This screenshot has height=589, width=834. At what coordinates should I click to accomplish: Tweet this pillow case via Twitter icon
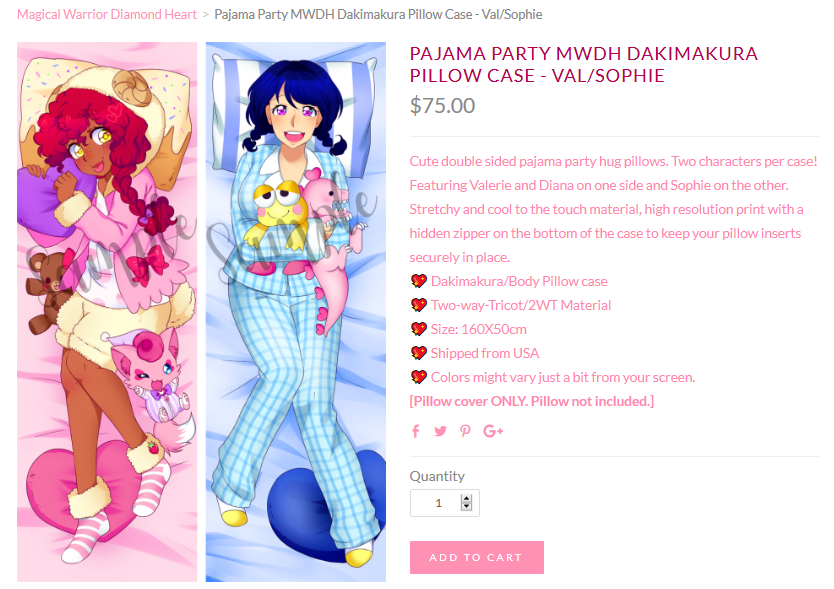(x=440, y=431)
